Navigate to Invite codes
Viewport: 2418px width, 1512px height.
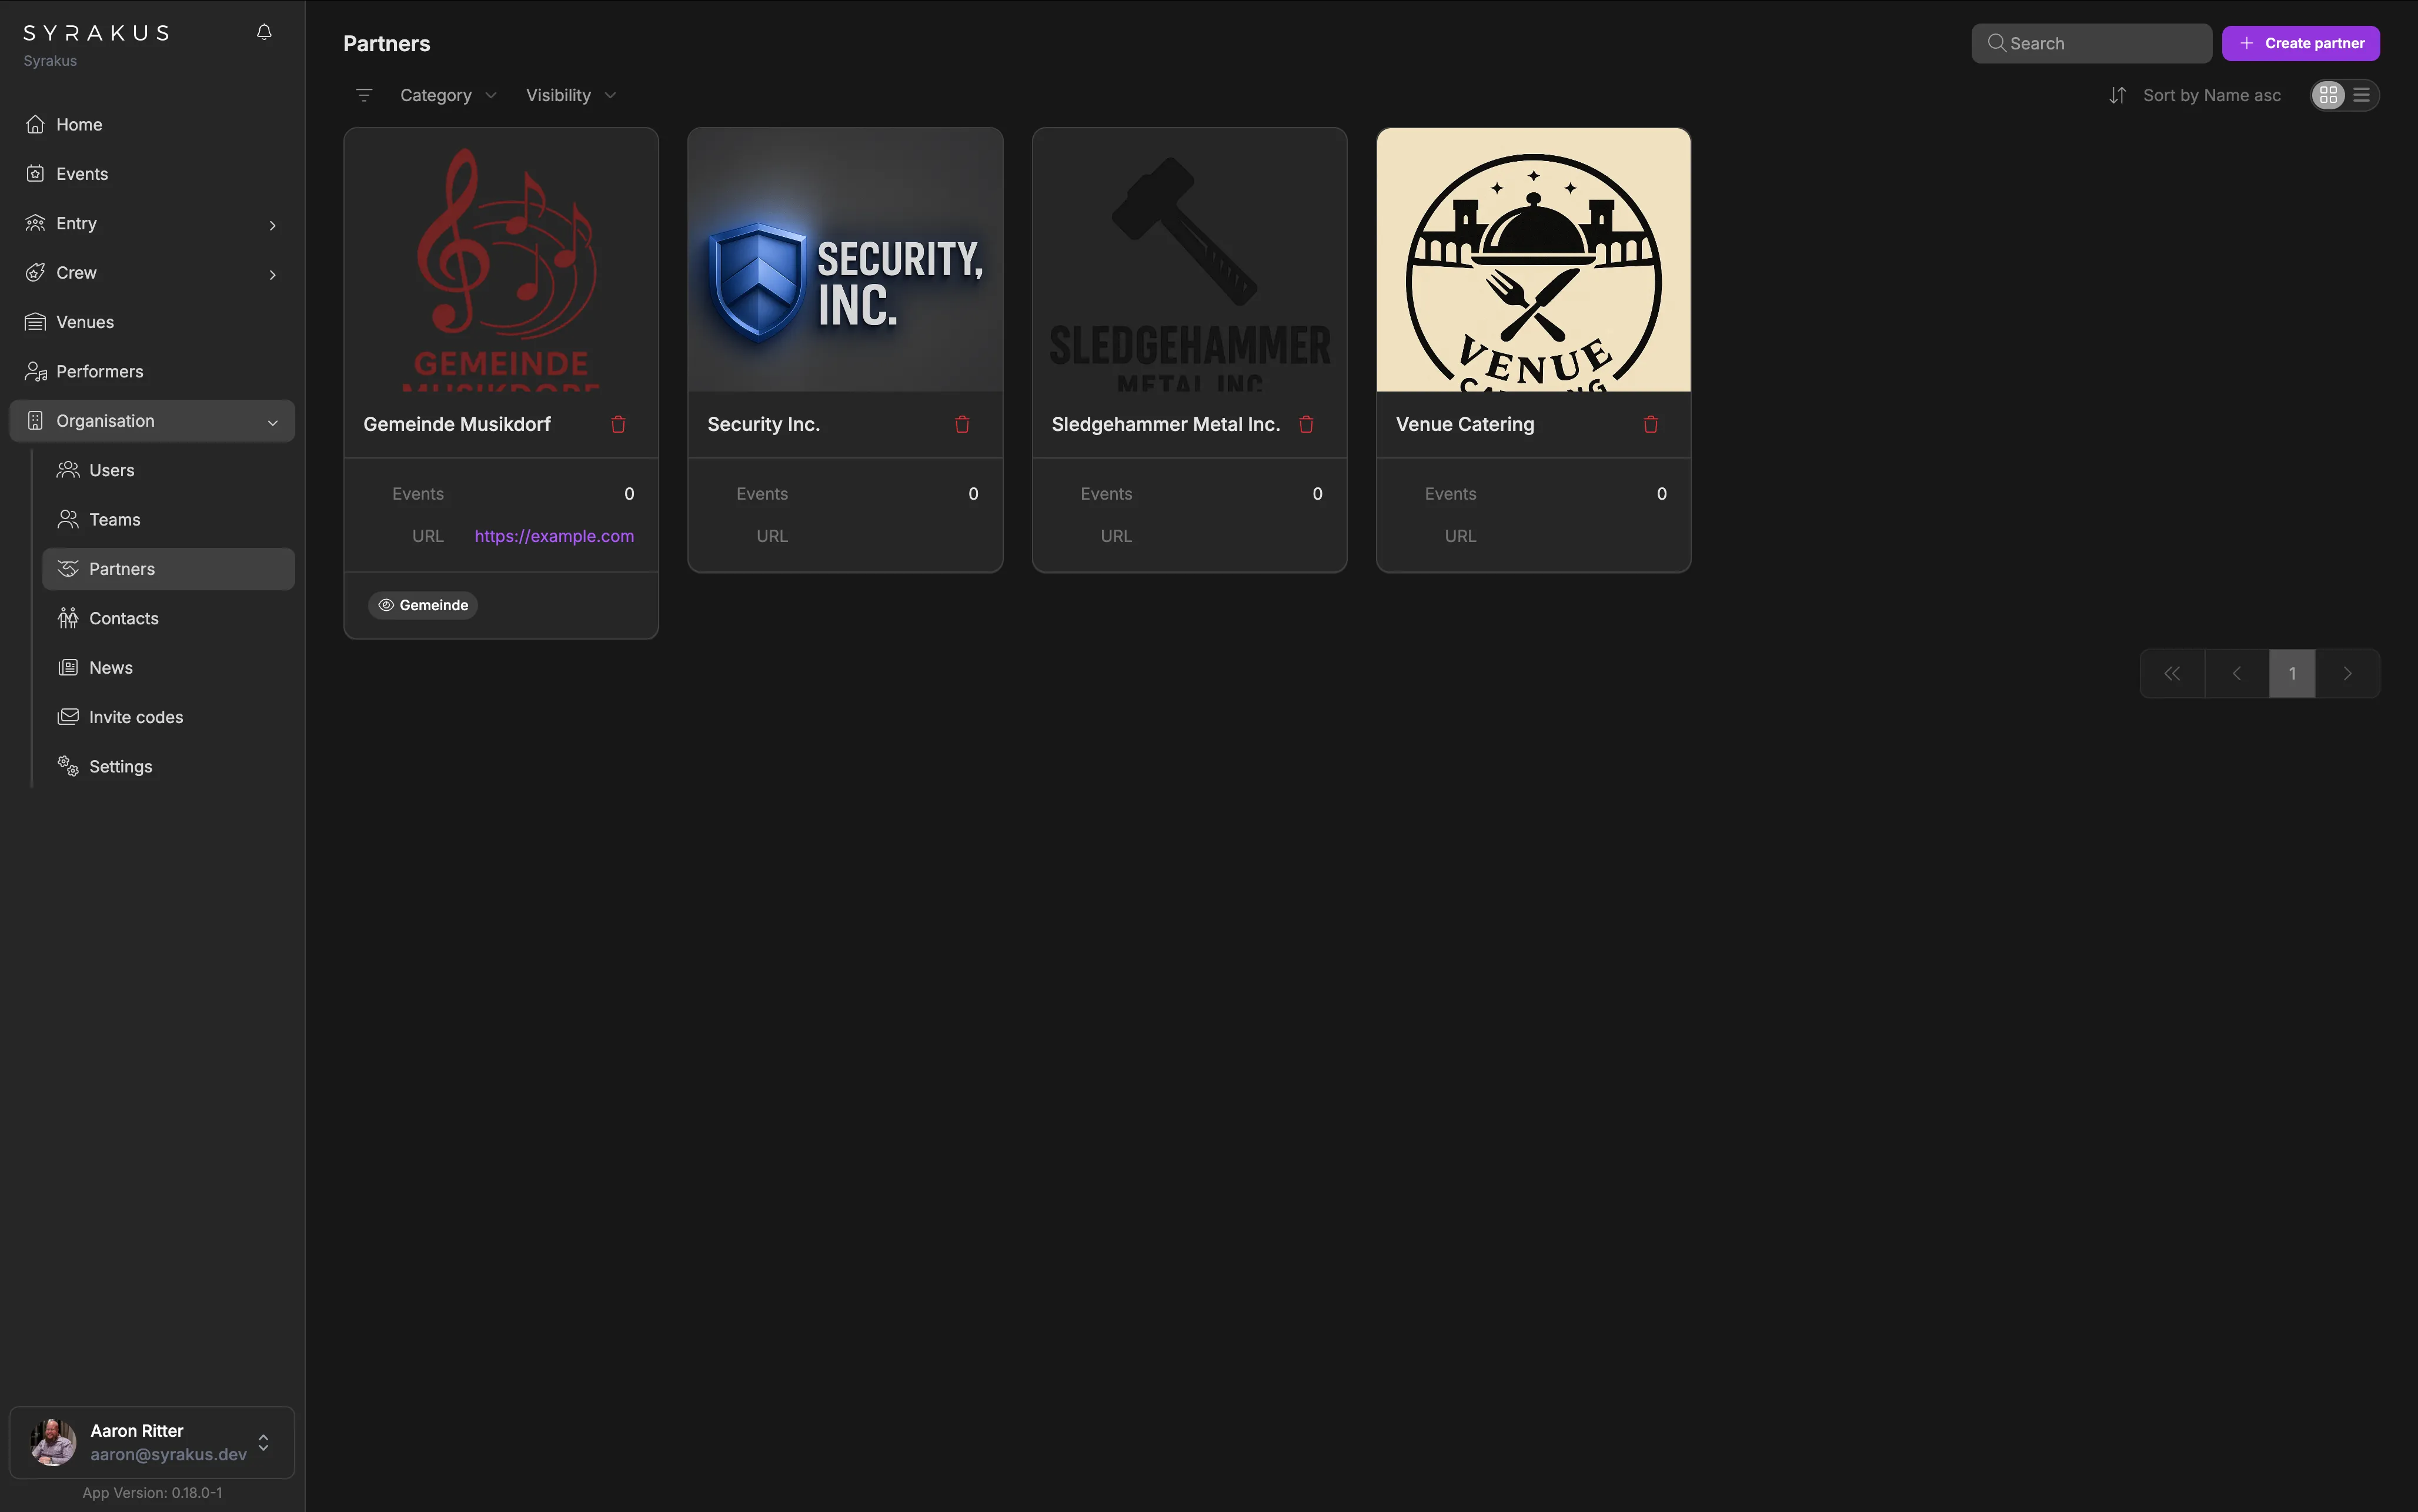[x=135, y=717]
